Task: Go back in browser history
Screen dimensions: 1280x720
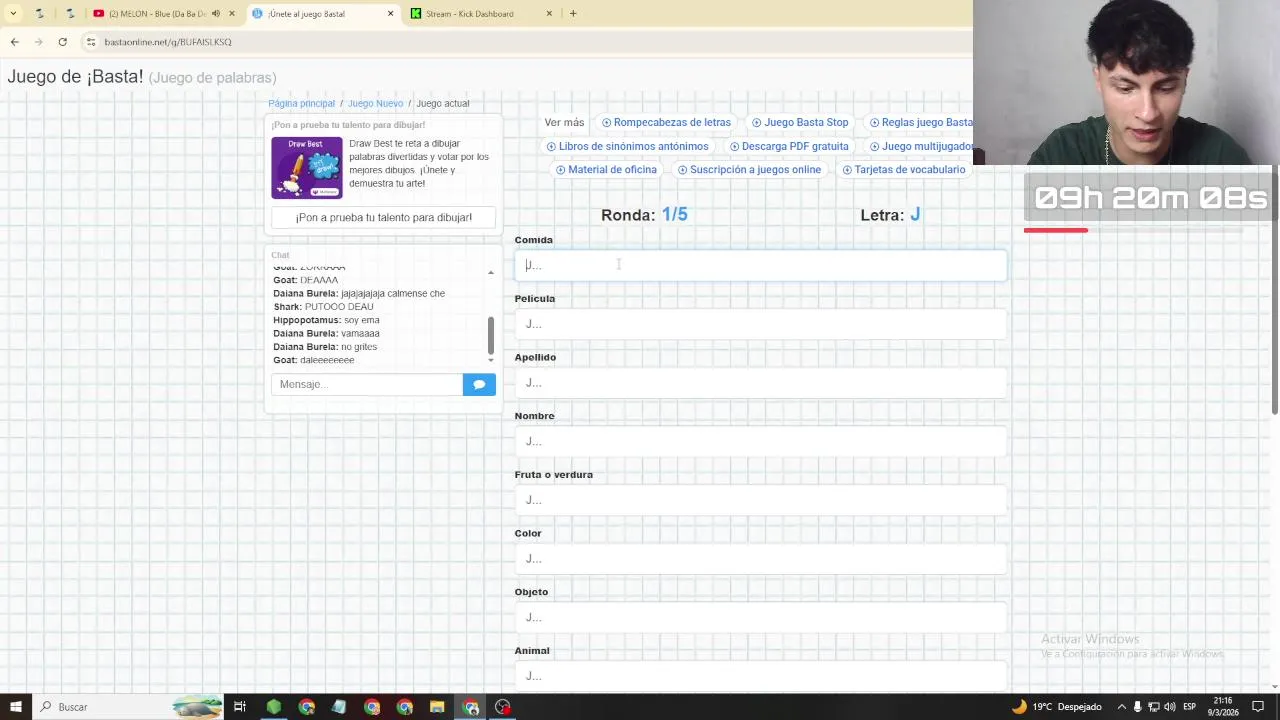Action: point(15,42)
